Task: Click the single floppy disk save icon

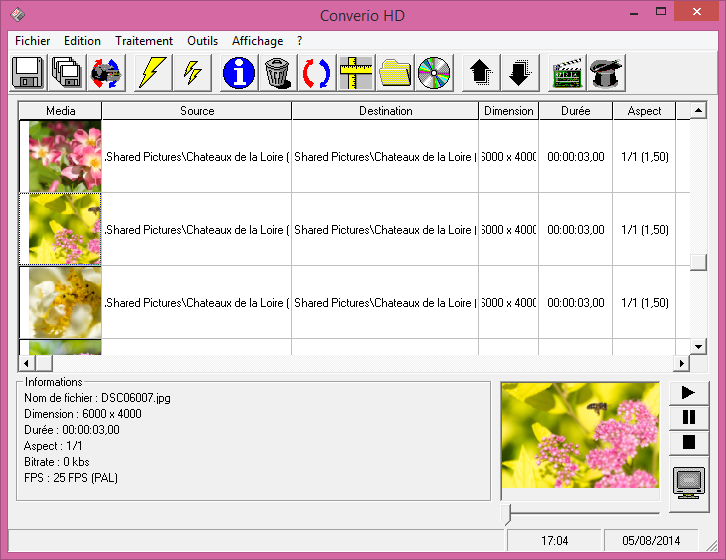Action: [x=28, y=72]
